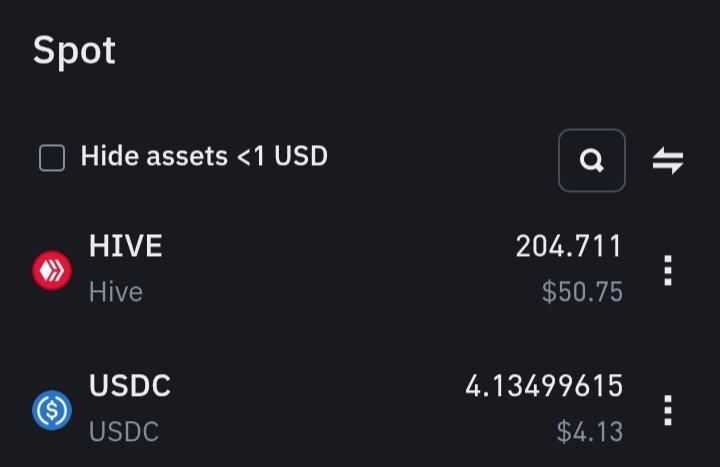Select the red HIVE coin logo
Image resolution: width=720 pixels, height=467 pixels.
click(x=52, y=270)
